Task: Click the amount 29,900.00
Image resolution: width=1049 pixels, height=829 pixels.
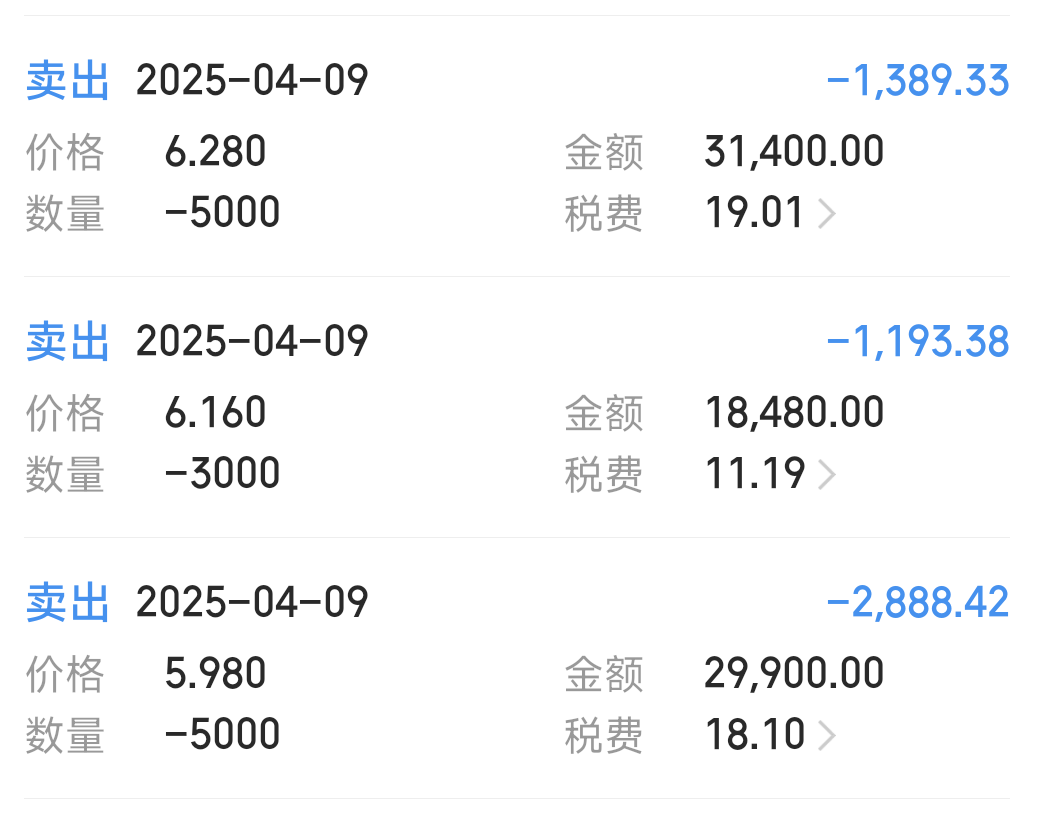Action: tap(794, 674)
